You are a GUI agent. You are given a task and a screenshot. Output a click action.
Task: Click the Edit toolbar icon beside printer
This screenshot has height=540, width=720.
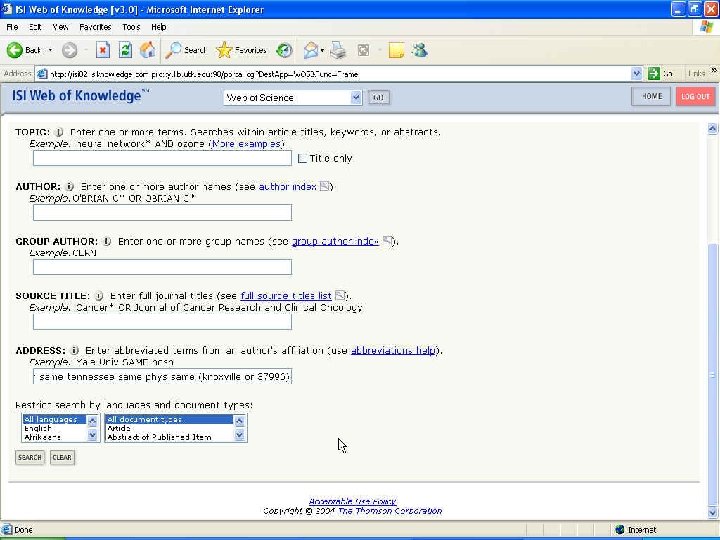click(363, 50)
